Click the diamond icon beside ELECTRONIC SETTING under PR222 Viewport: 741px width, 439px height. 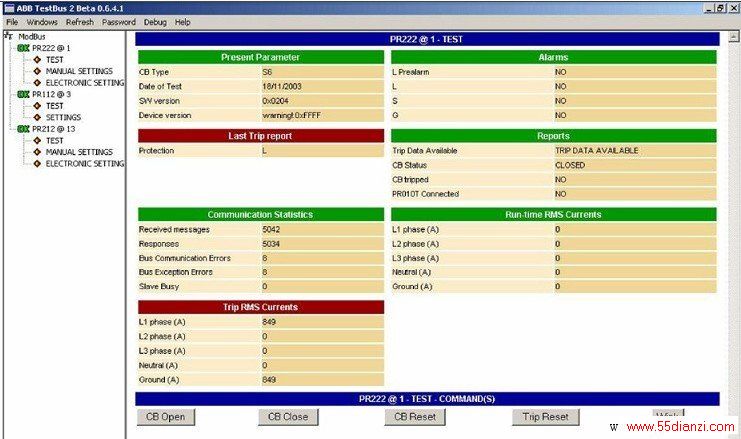pos(37,83)
